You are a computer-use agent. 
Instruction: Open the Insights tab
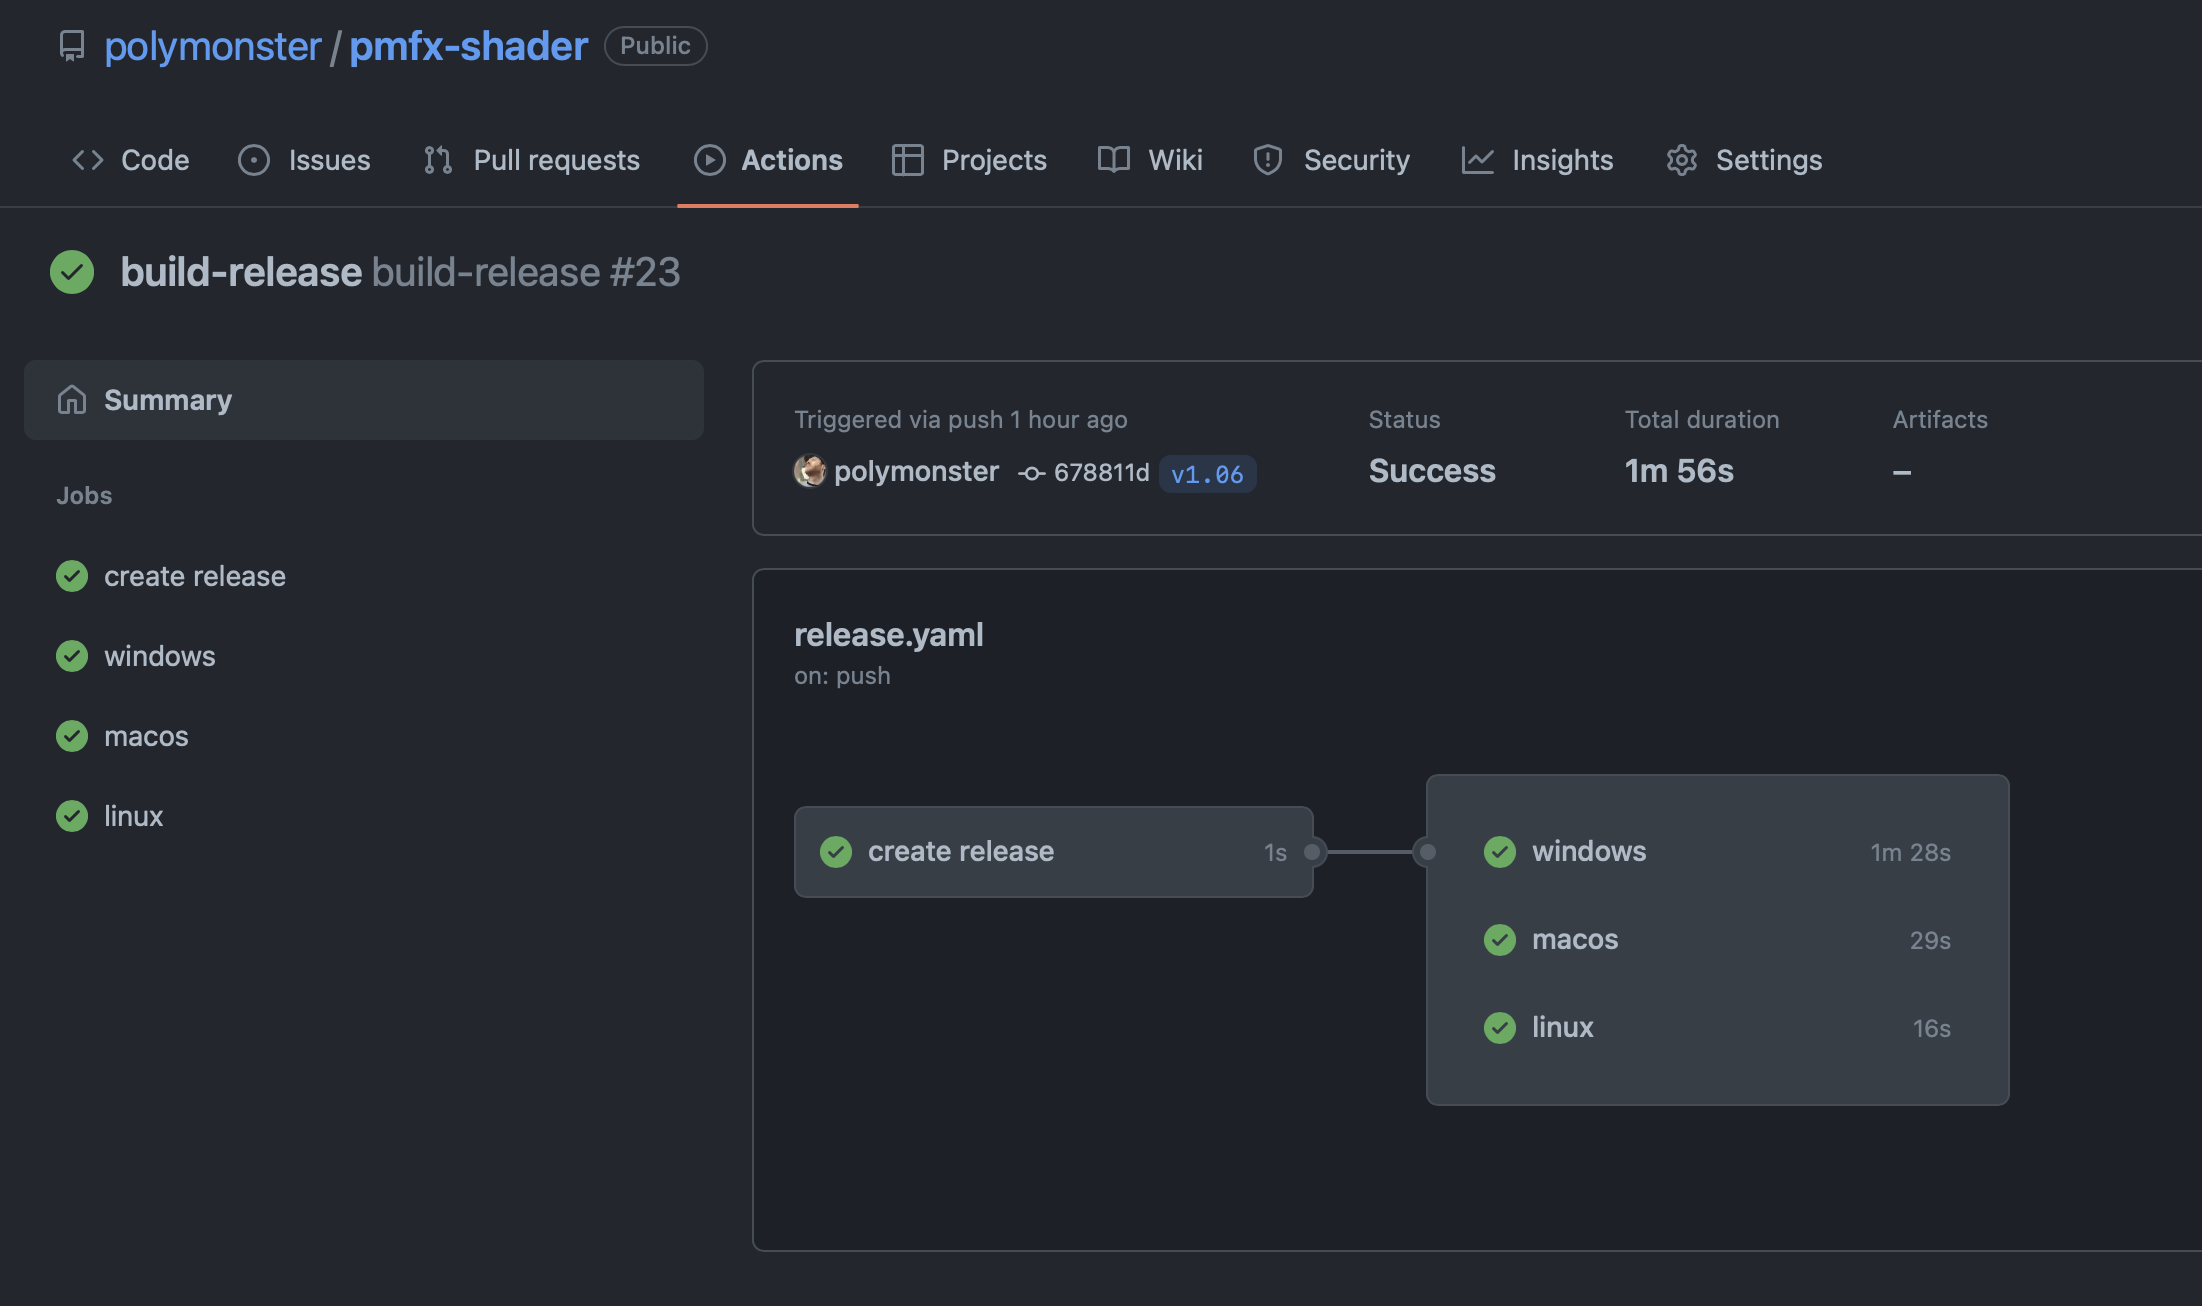click(x=1537, y=160)
